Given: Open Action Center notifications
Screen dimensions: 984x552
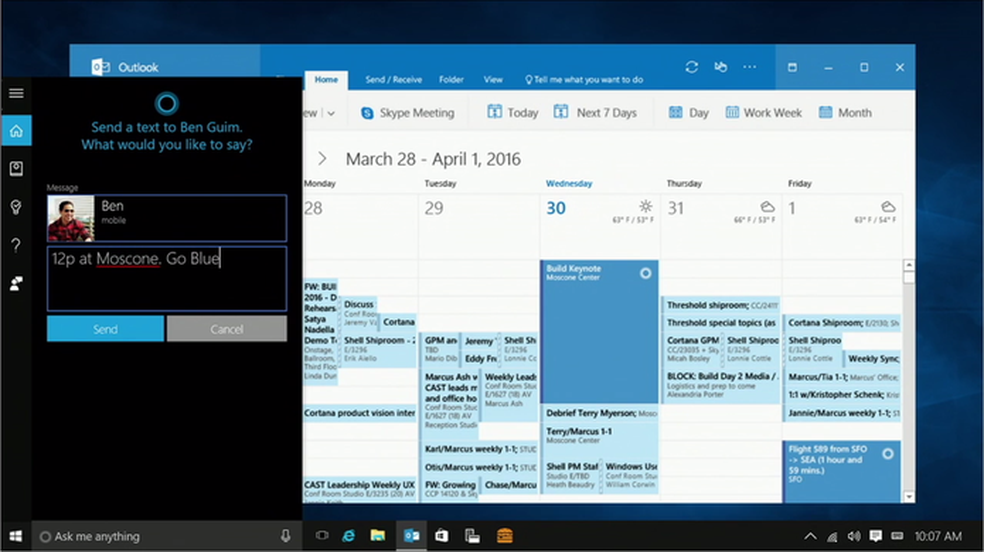Looking at the screenshot, I should pyautogui.click(x=875, y=536).
